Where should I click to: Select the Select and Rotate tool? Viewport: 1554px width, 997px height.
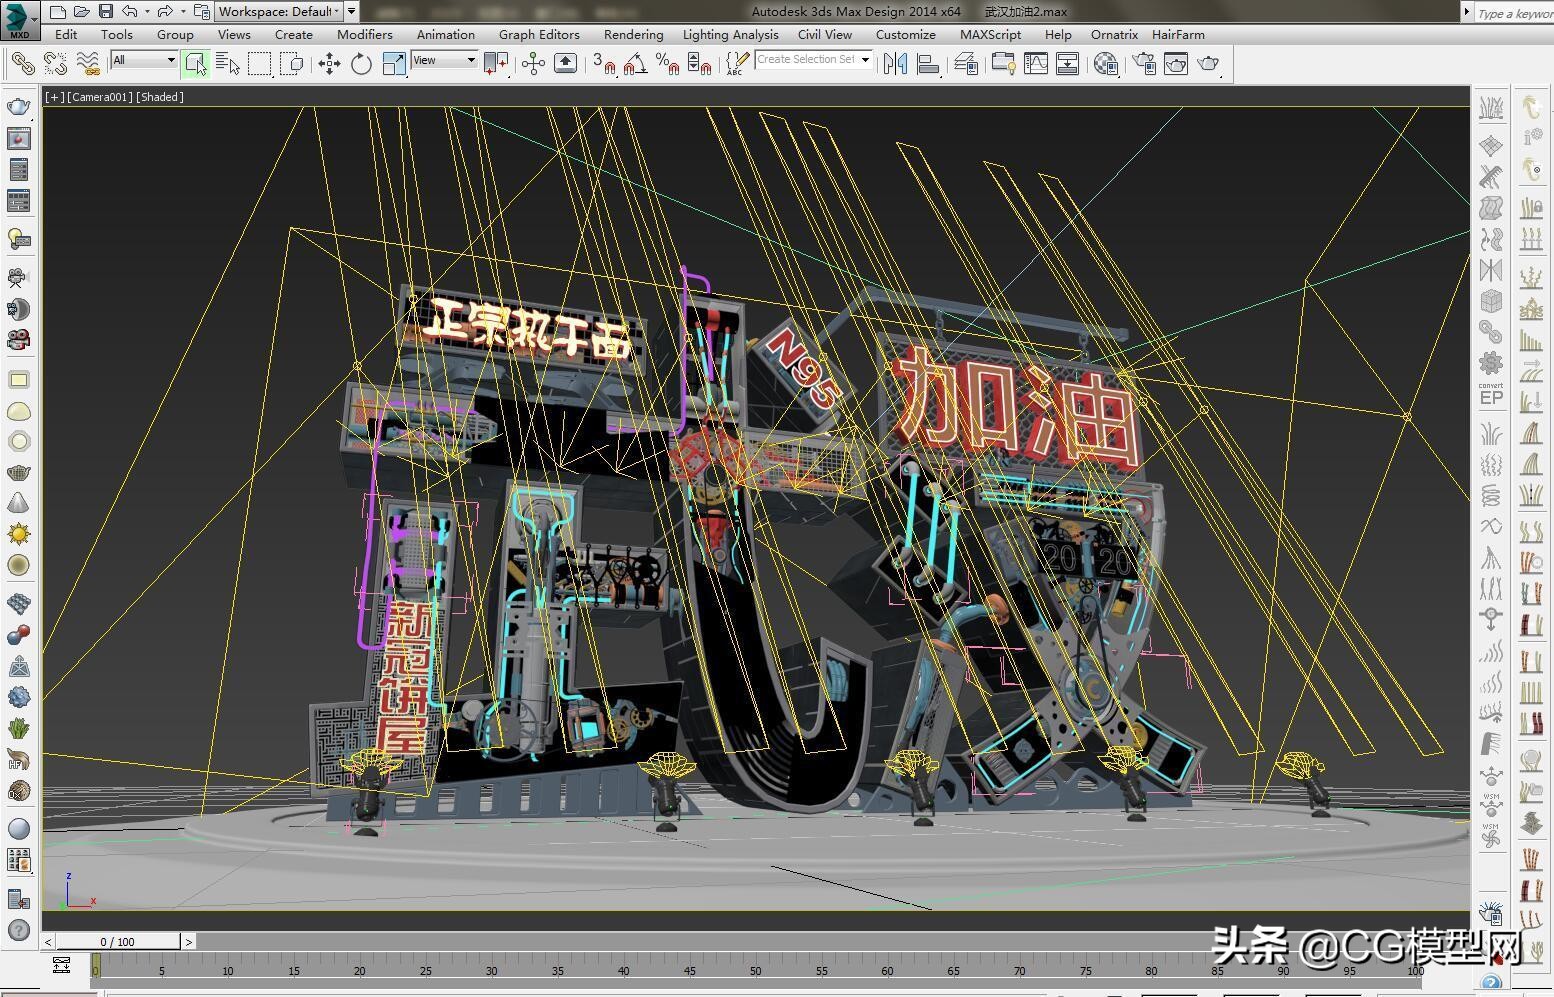(x=361, y=63)
